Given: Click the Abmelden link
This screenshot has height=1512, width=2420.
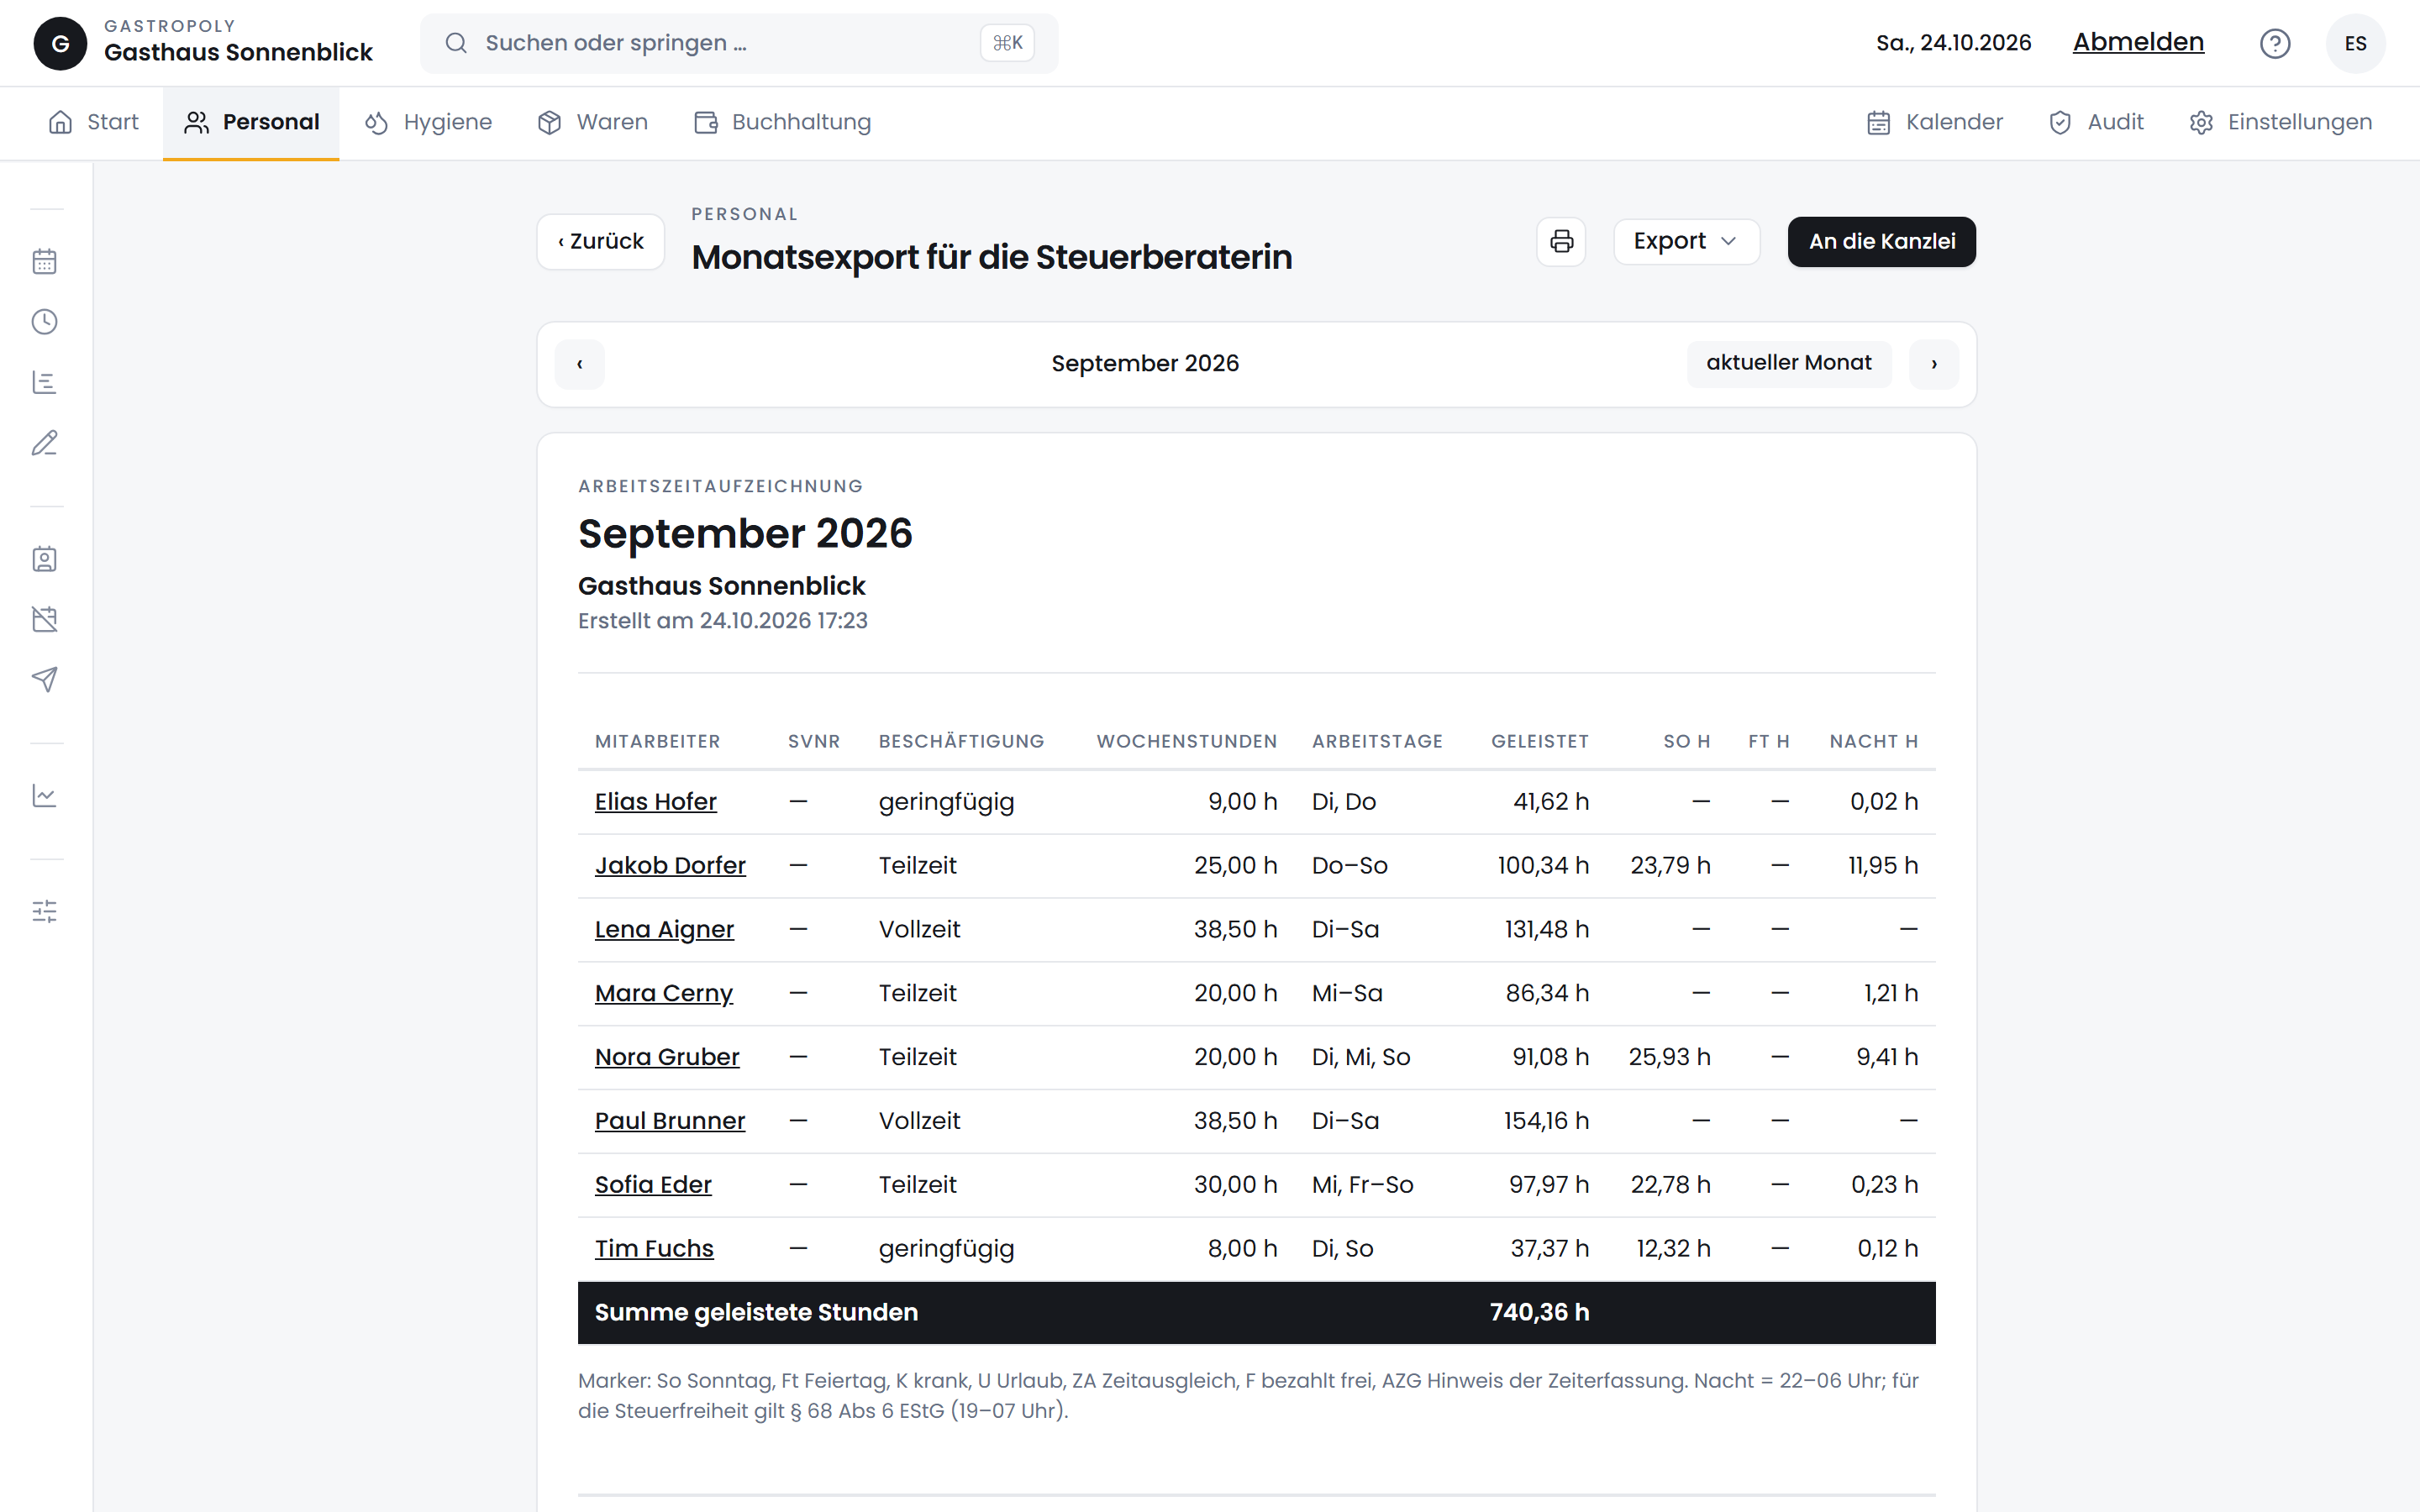Looking at the screenshot, I should point(2138,42).
